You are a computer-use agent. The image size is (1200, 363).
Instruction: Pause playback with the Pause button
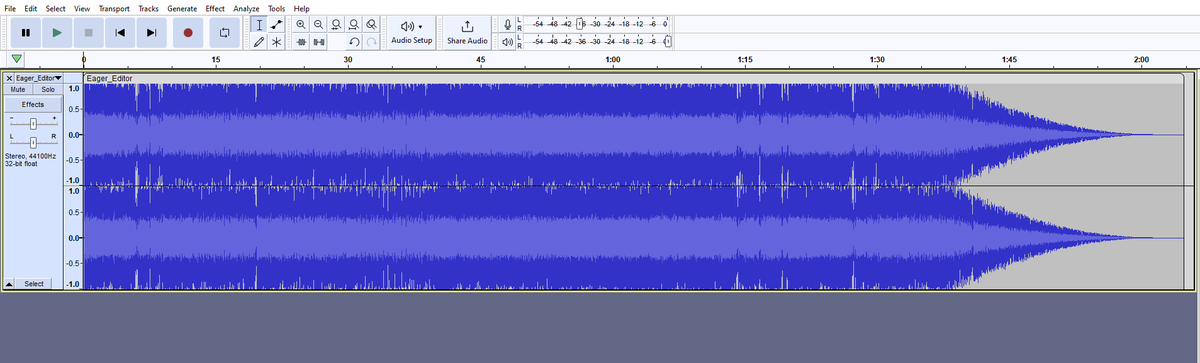click(25, 33)
